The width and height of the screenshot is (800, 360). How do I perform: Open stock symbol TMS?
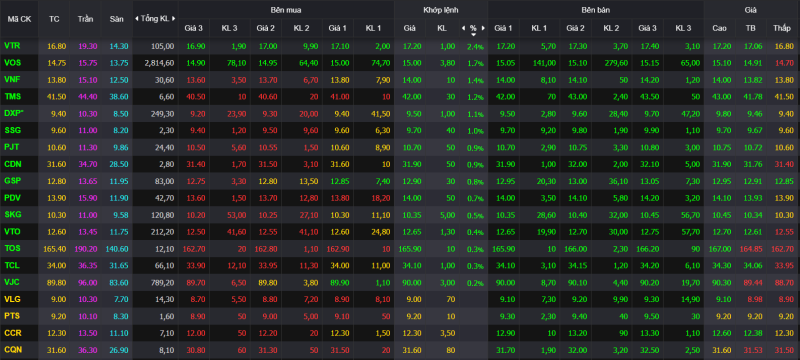click(13, 96)
